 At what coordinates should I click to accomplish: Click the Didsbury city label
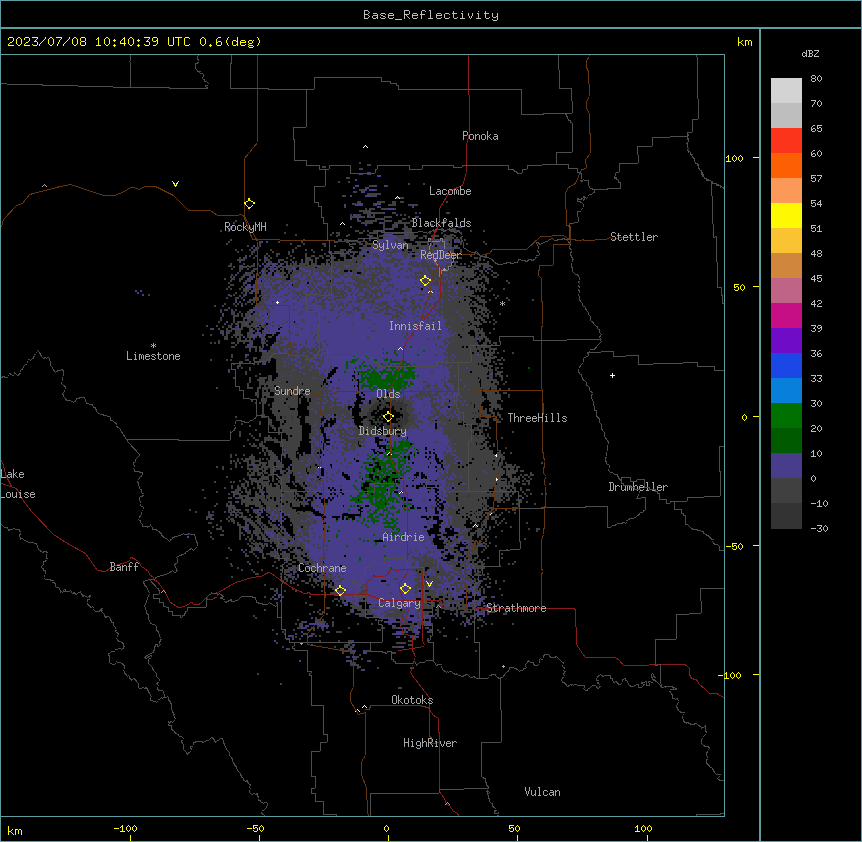coord(383,431)
